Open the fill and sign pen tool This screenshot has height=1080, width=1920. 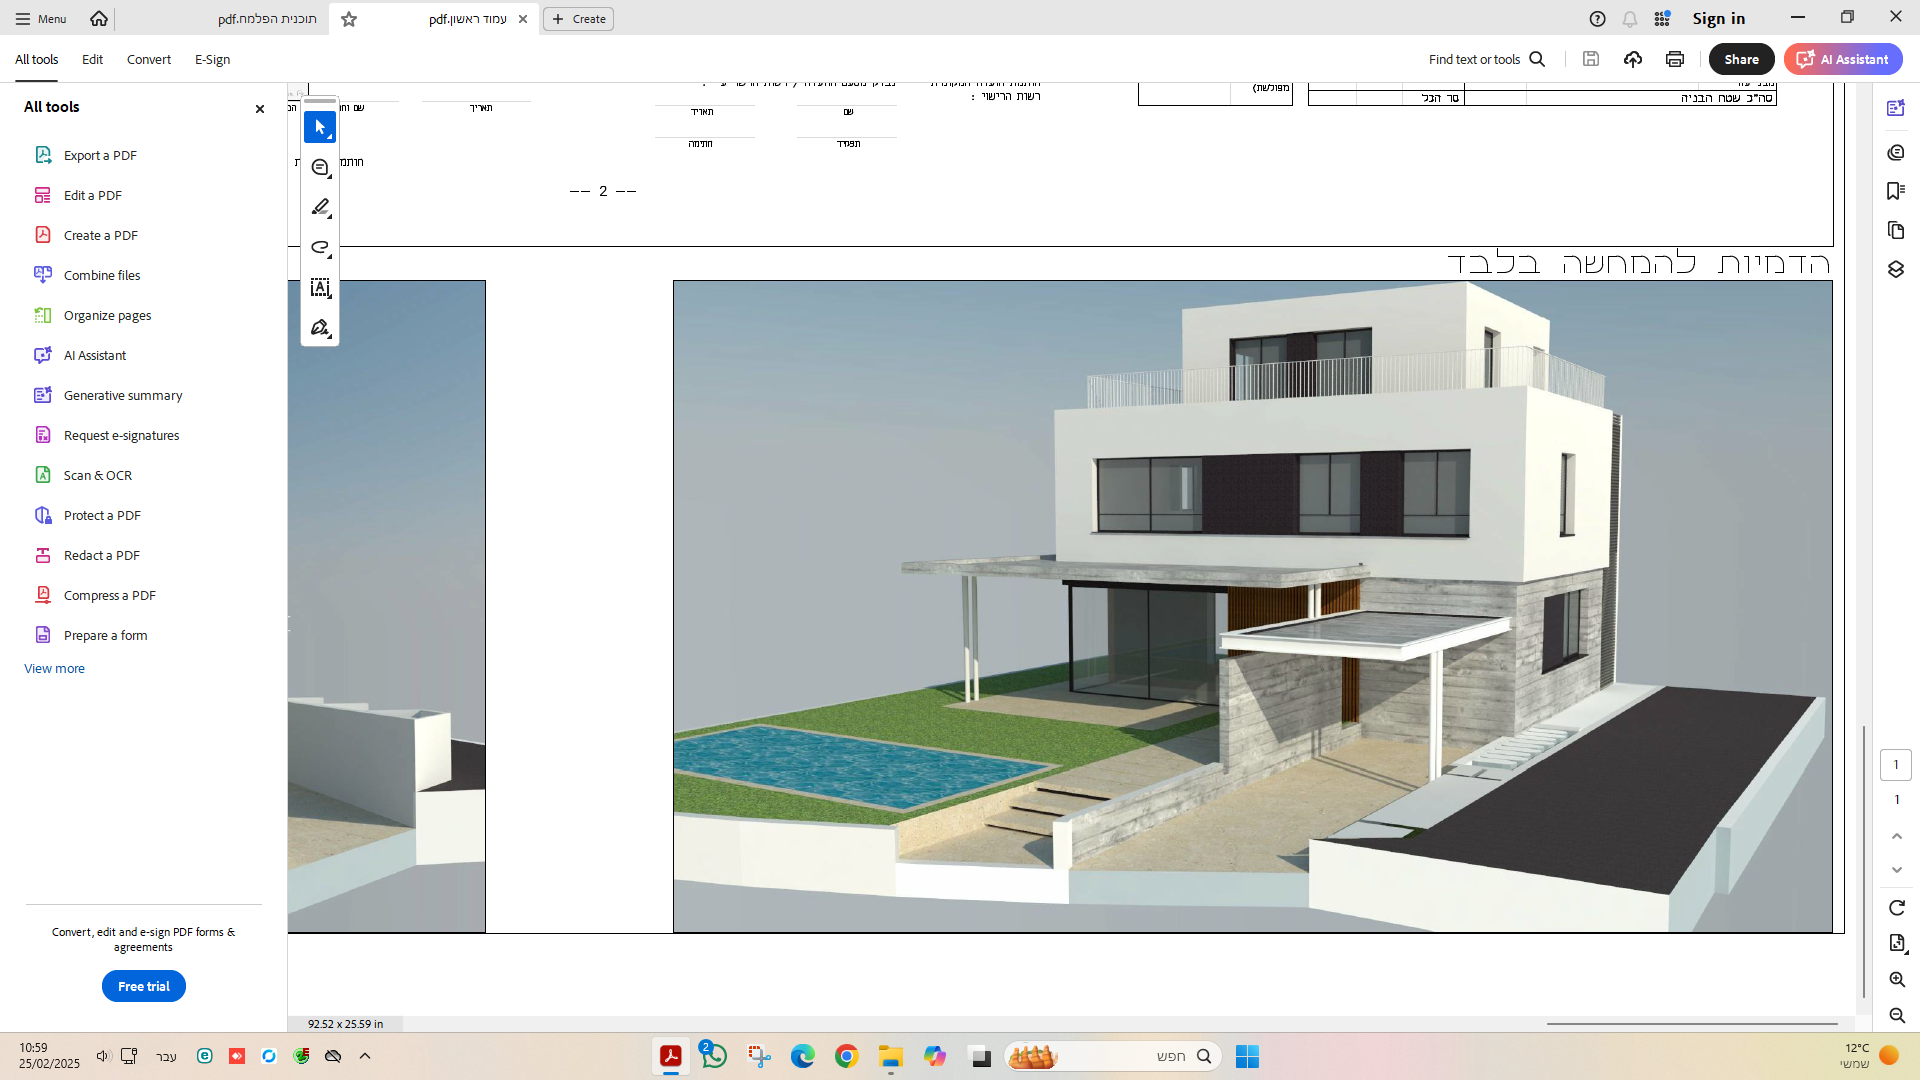click(320, 328)
